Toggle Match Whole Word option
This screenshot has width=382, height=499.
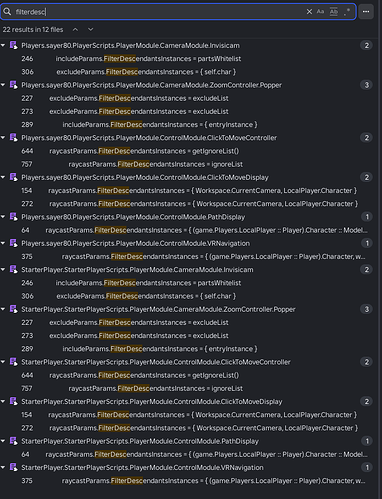click(x=334, y=12)
